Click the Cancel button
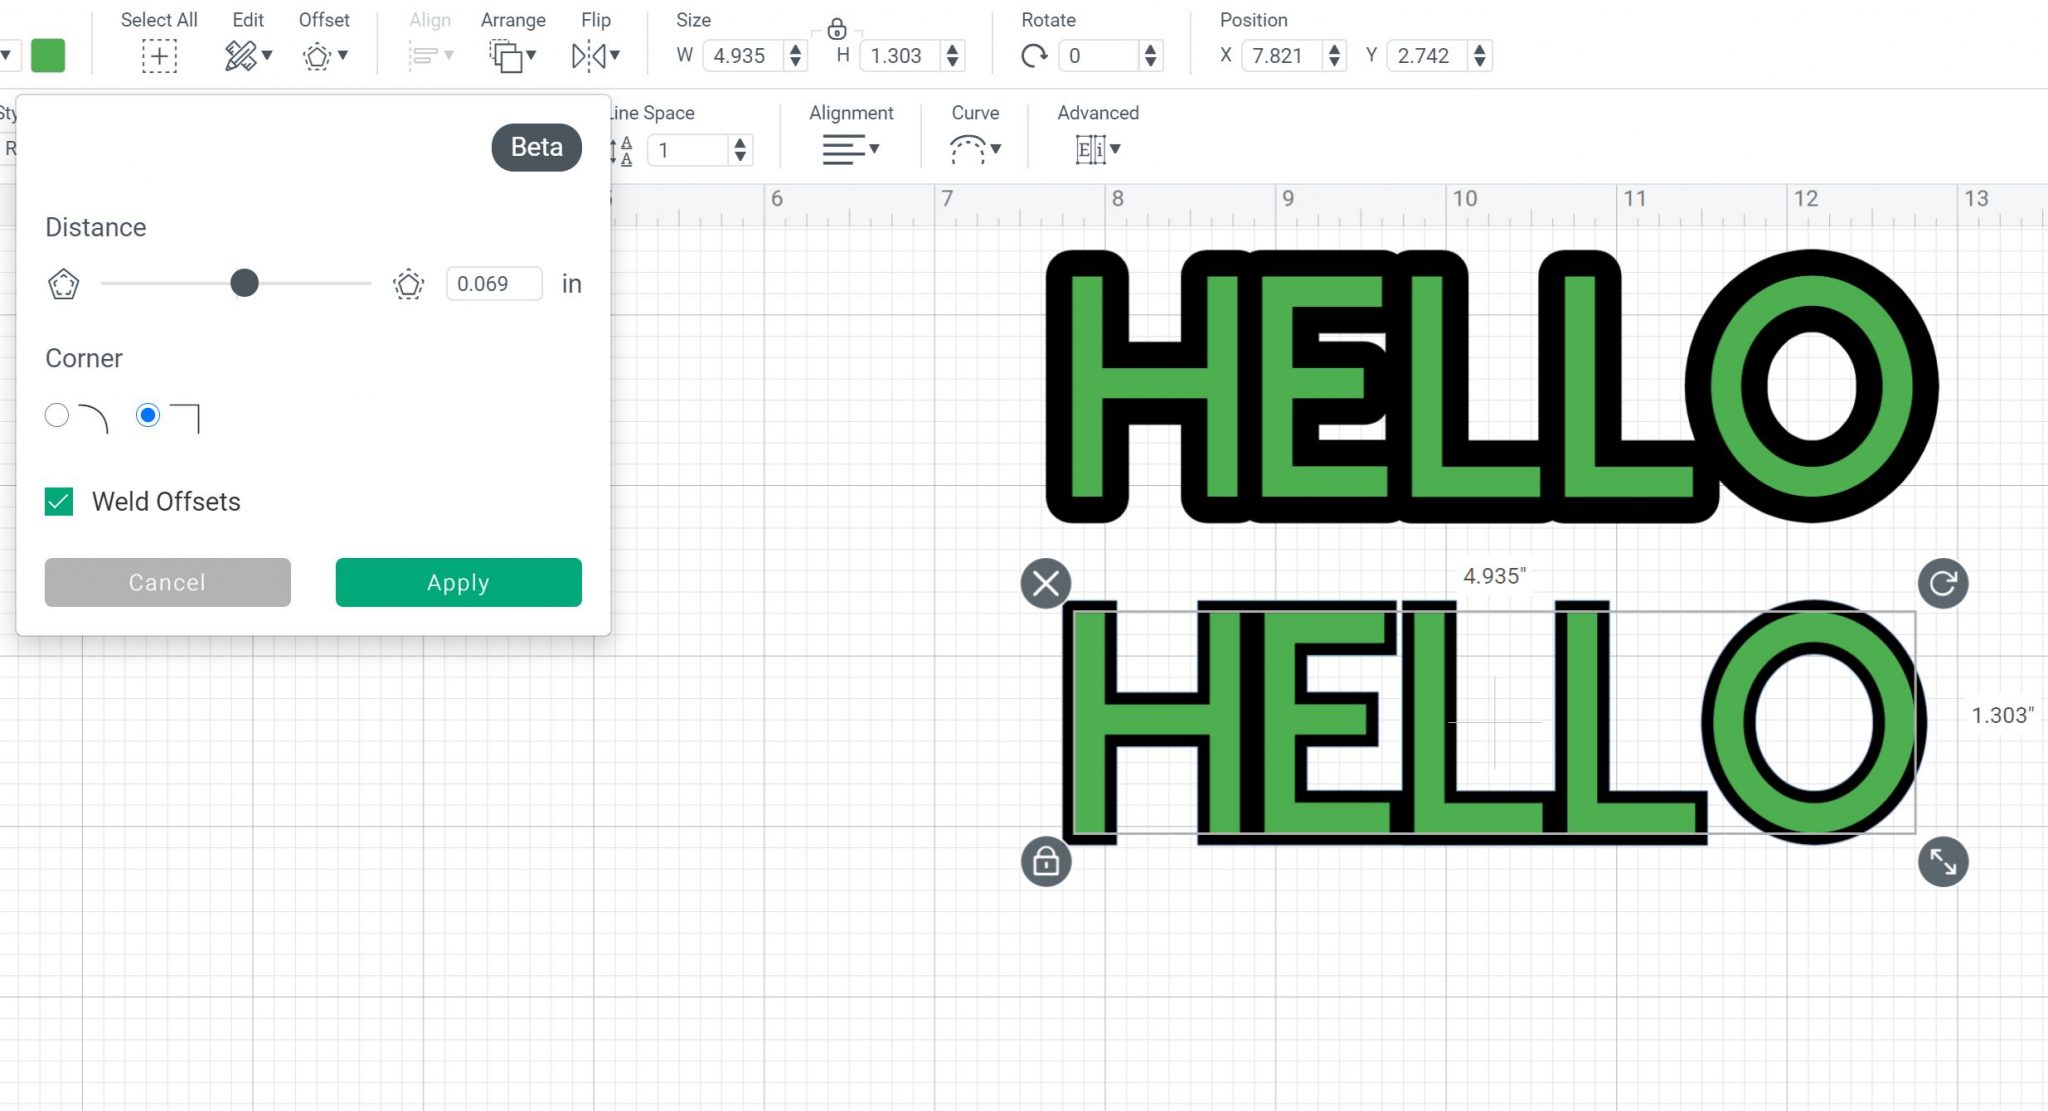The height and width of the screenshot is (1111, 2048). coord(167,581)
